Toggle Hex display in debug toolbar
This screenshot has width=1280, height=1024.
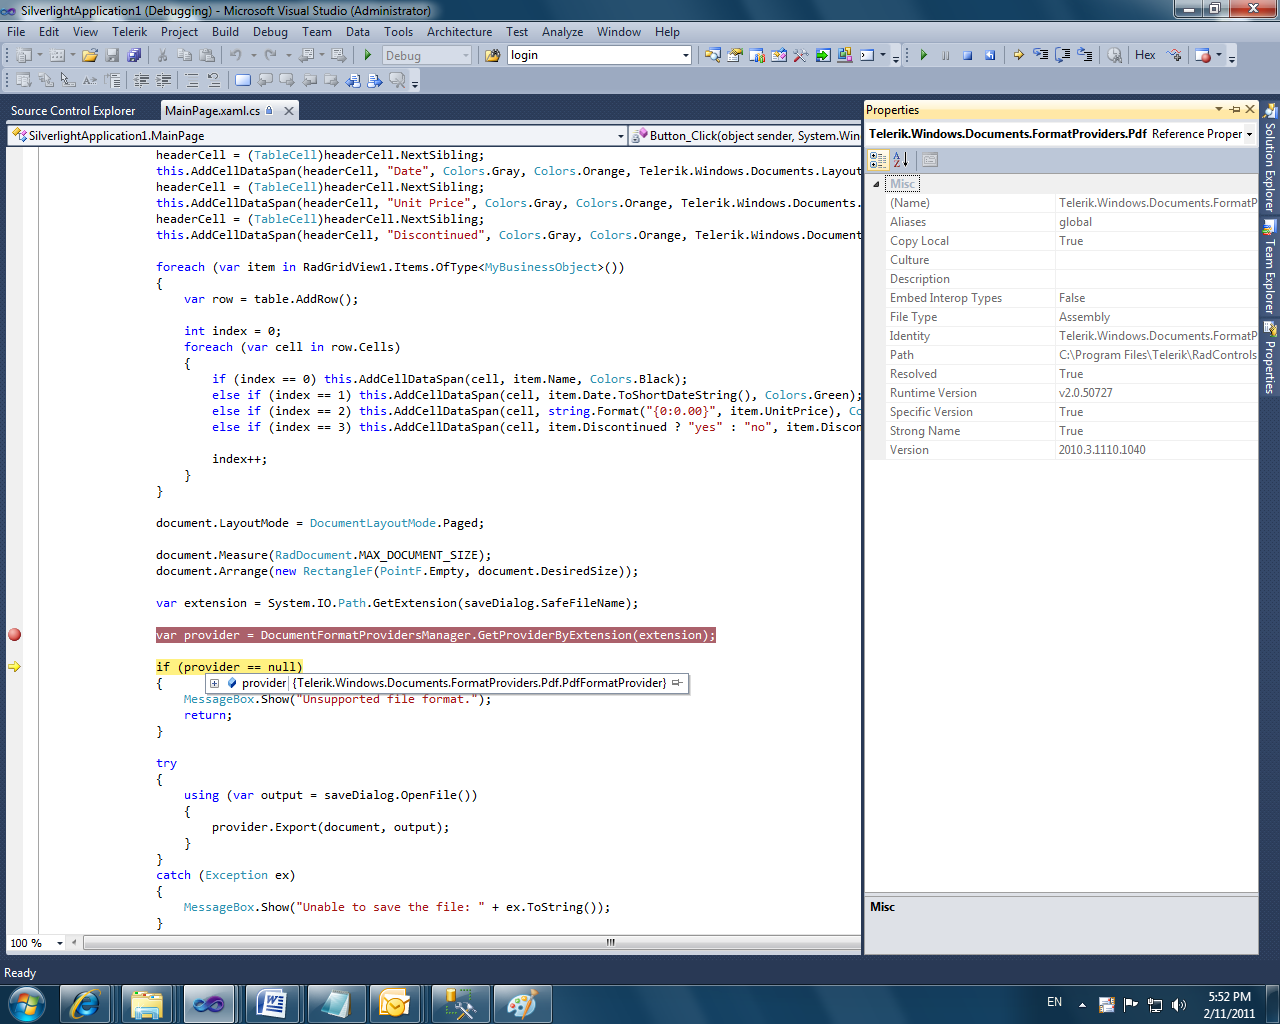tap(1145, 56)
